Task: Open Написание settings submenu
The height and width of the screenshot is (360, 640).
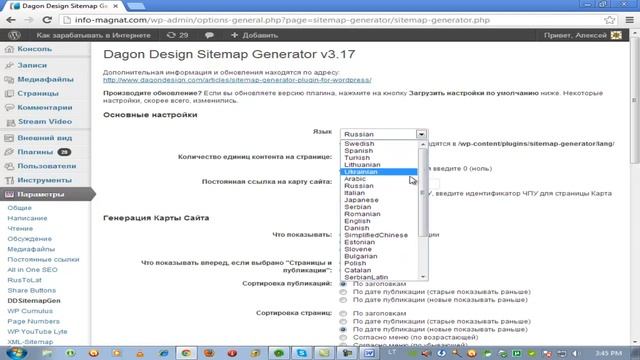Action: (x=27, y=218)
